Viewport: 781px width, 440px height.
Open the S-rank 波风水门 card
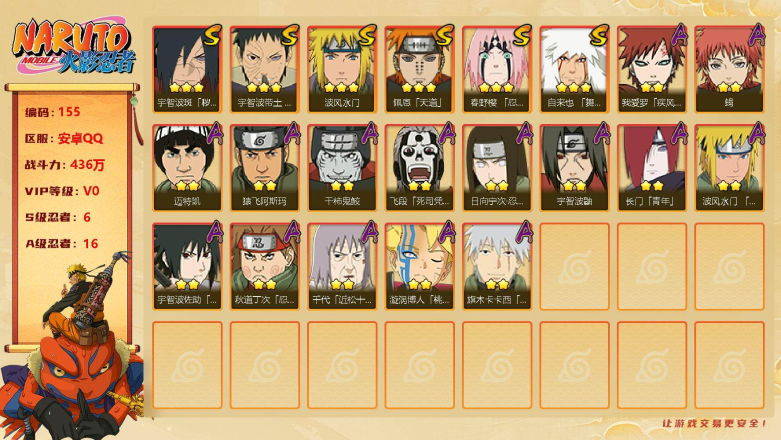(342, 69)
